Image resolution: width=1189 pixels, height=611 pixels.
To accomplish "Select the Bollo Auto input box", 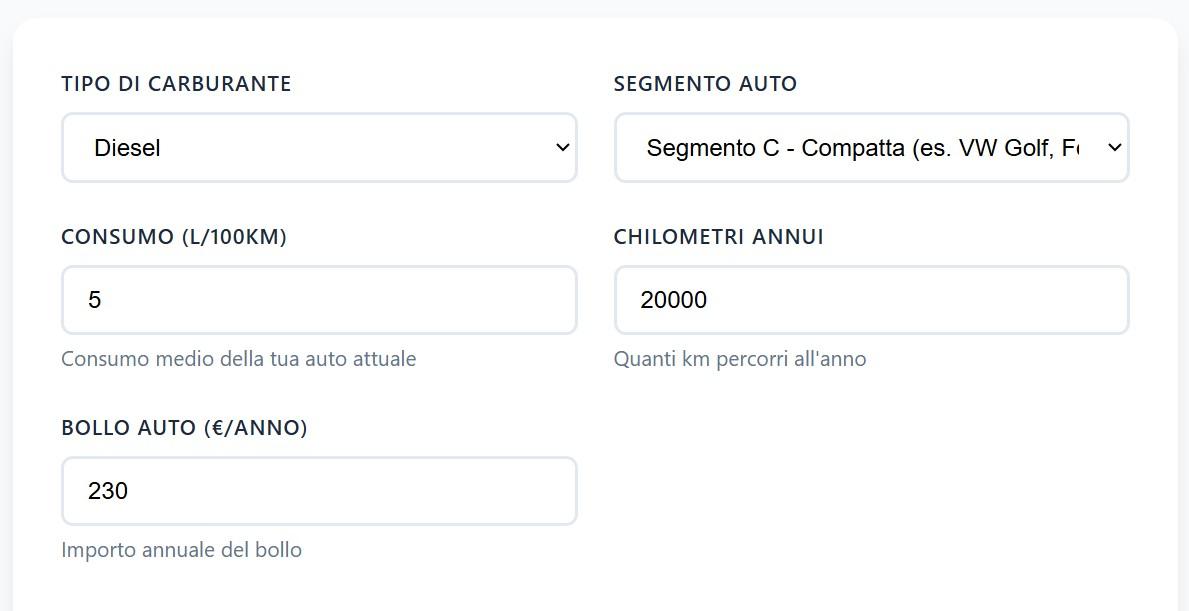I will pyautogui.click(x=319, y=491).
